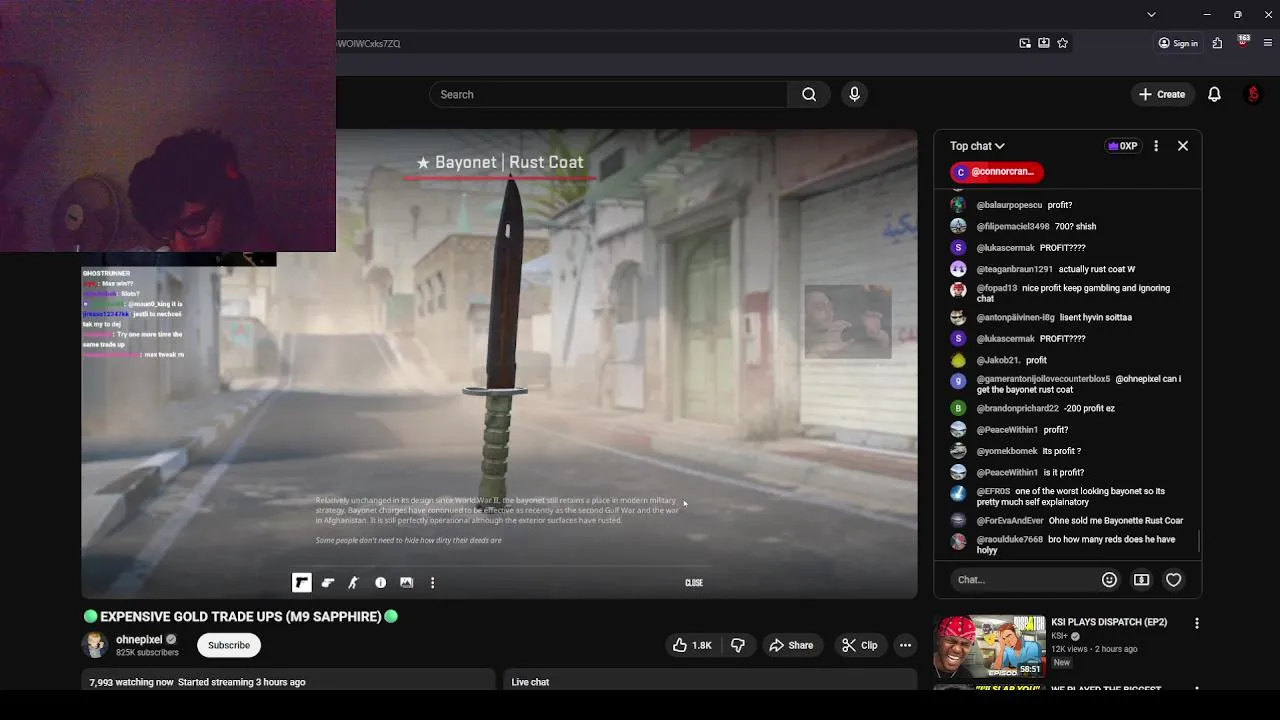Image resolution: width=1280 pixels, height=720 pixels.
Task: Open the chat emoji picker
Action: [x=1109, y=580]
